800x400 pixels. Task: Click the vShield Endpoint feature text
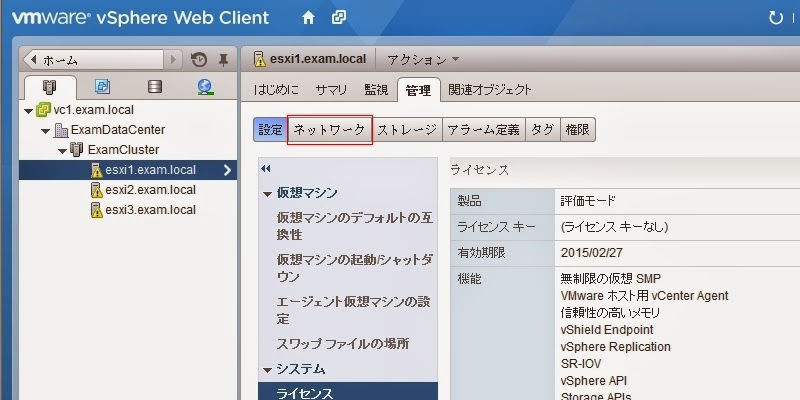[607, 330]
